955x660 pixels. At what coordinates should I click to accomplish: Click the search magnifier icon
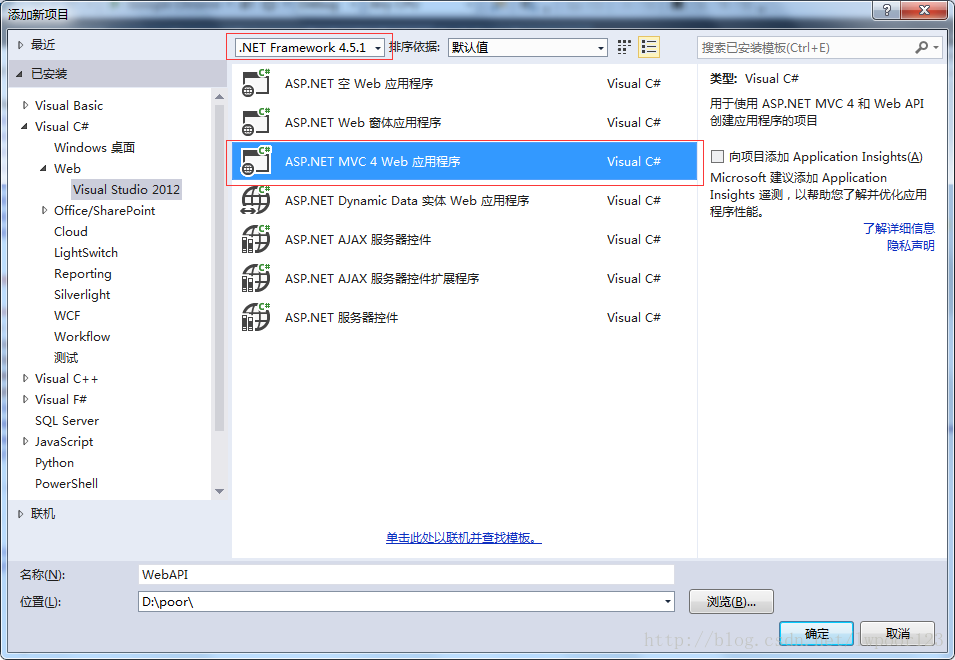click(922, 47)
